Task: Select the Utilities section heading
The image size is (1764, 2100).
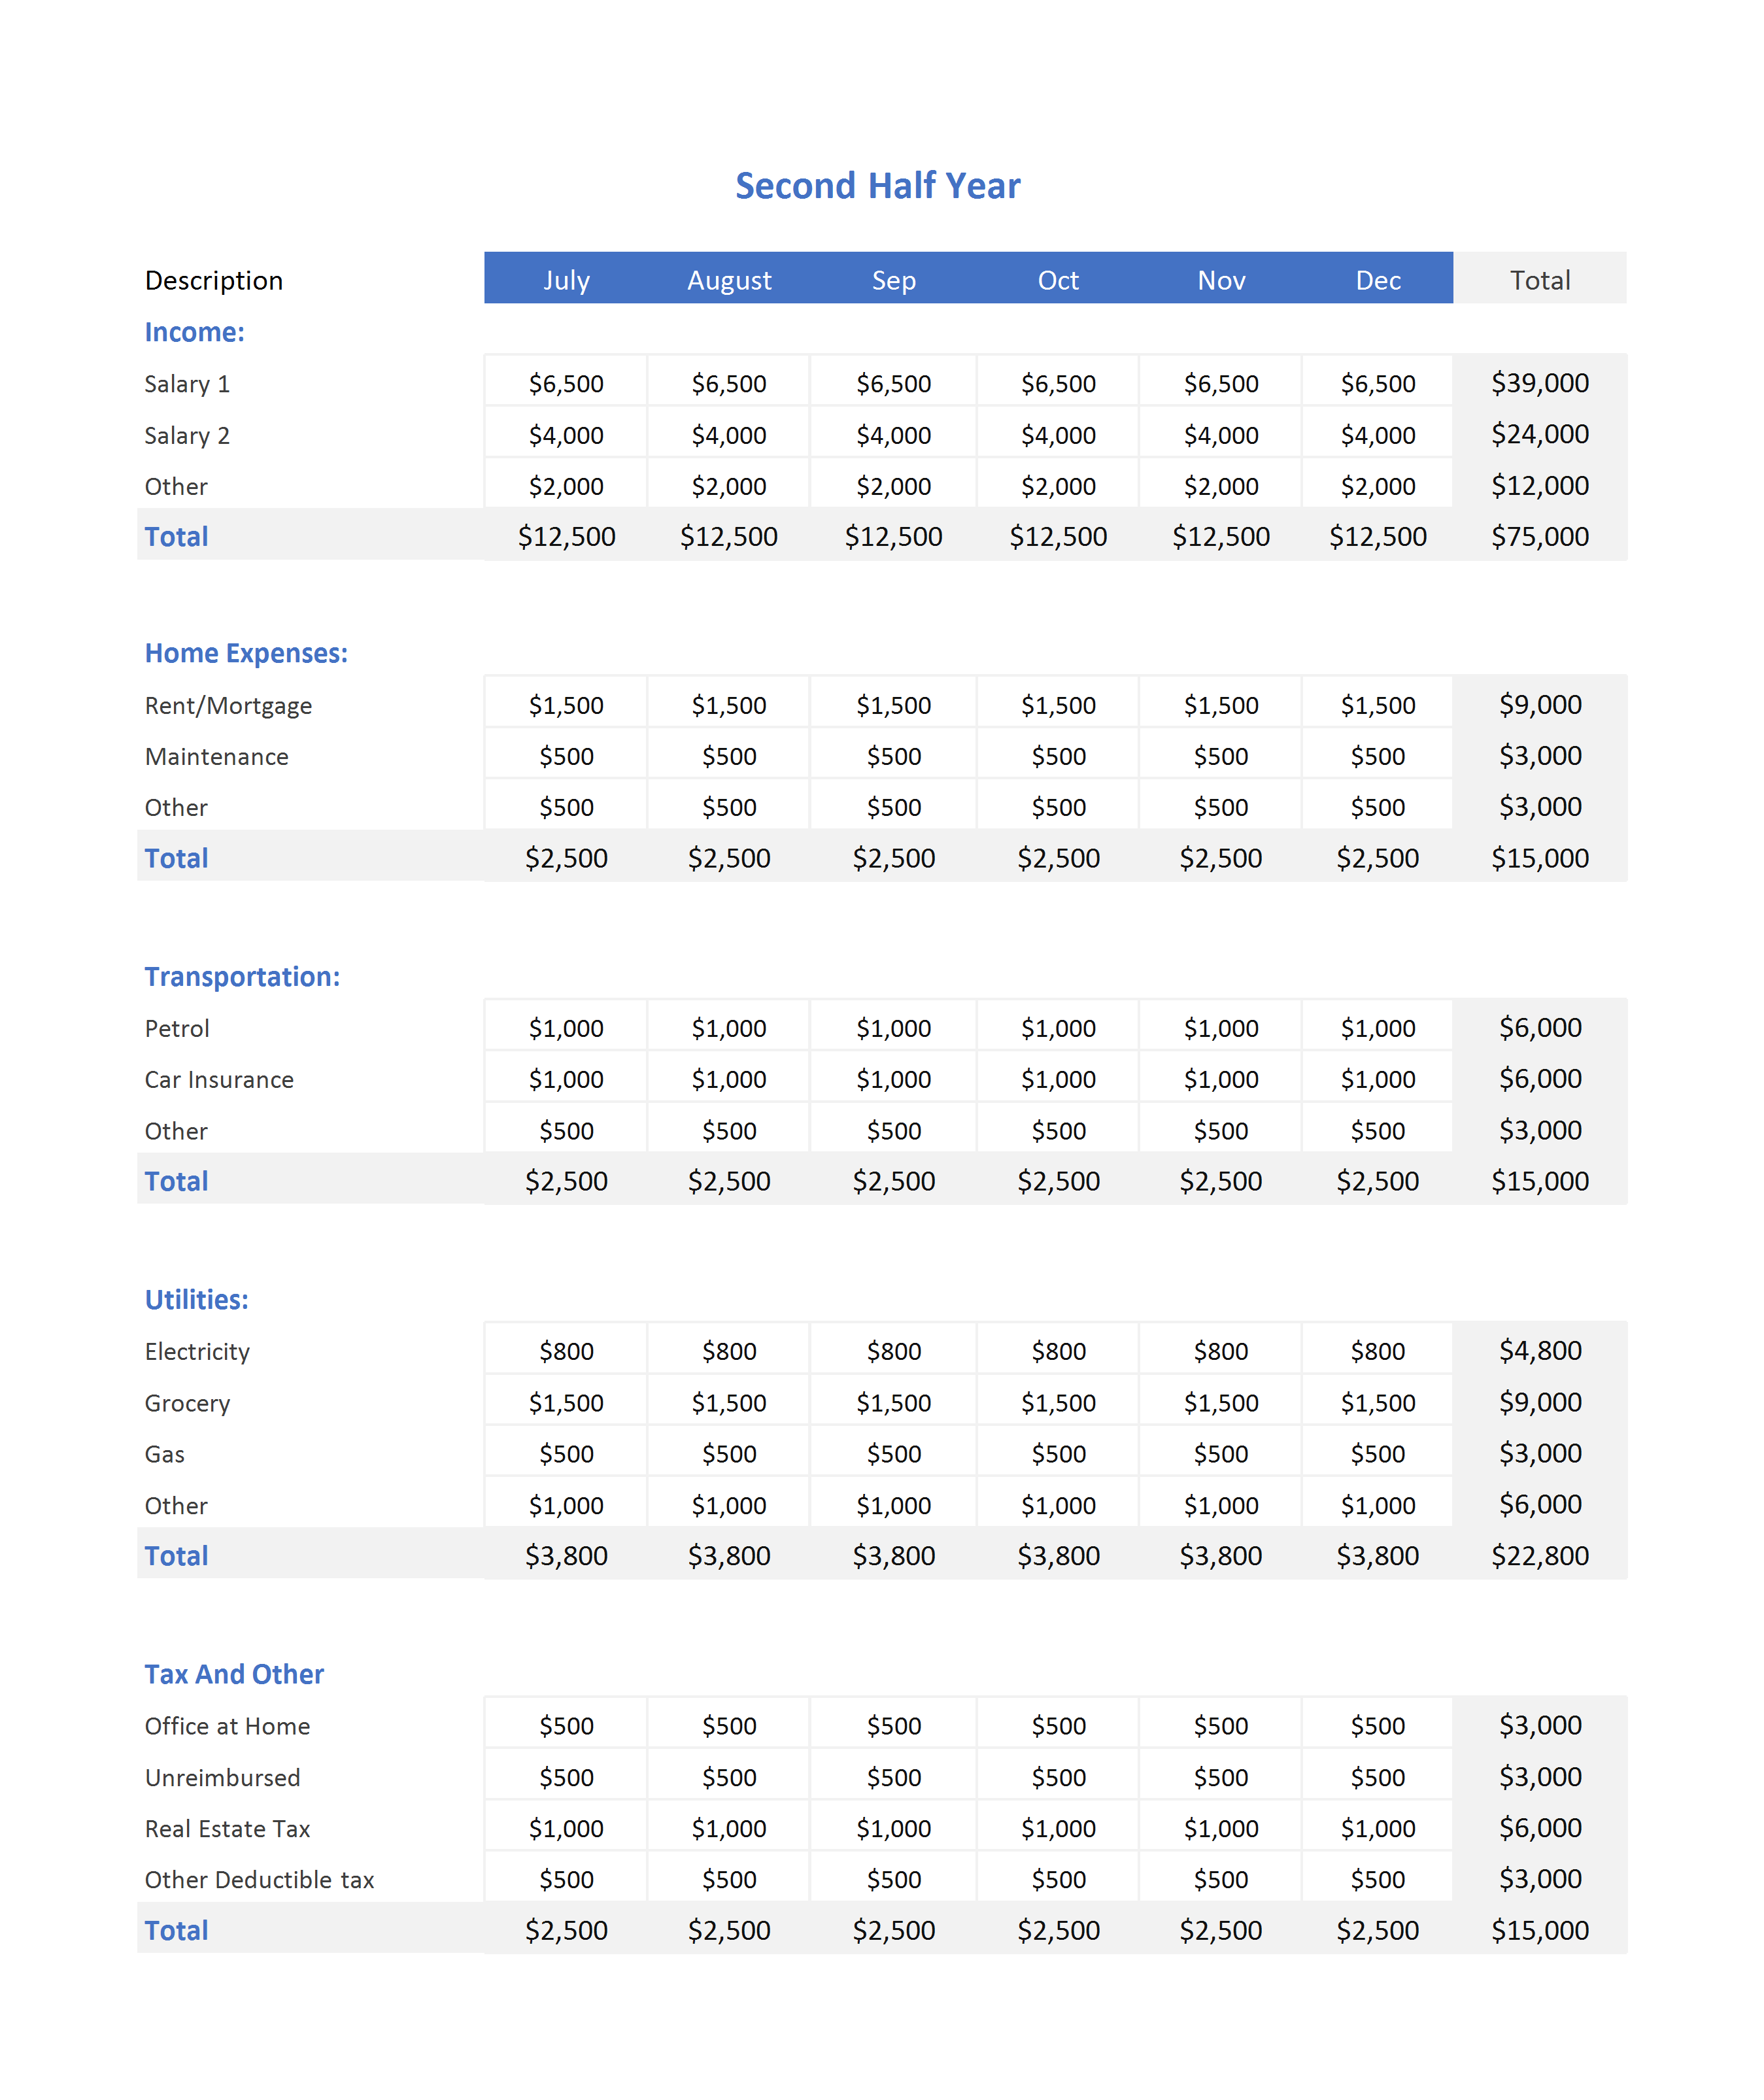Action: (196, 1299)
